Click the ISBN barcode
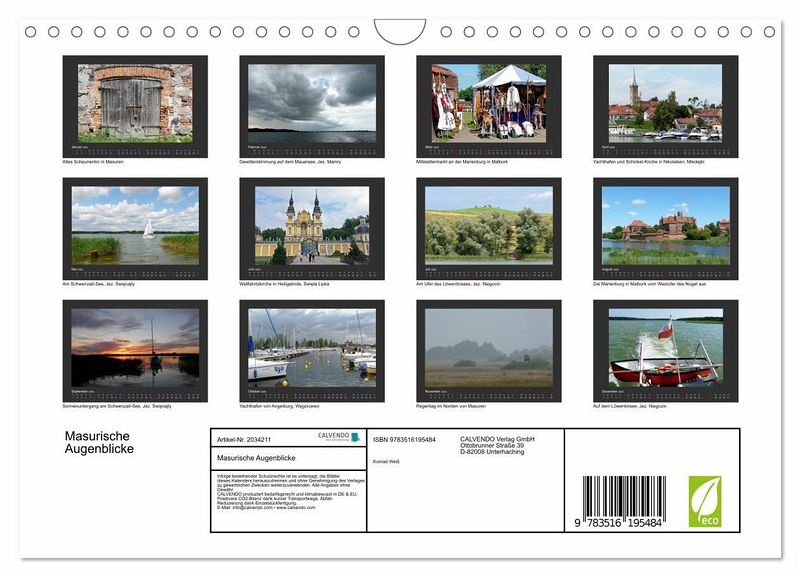The width and height of the screenshot is (800, 577). tap(623, 501)
